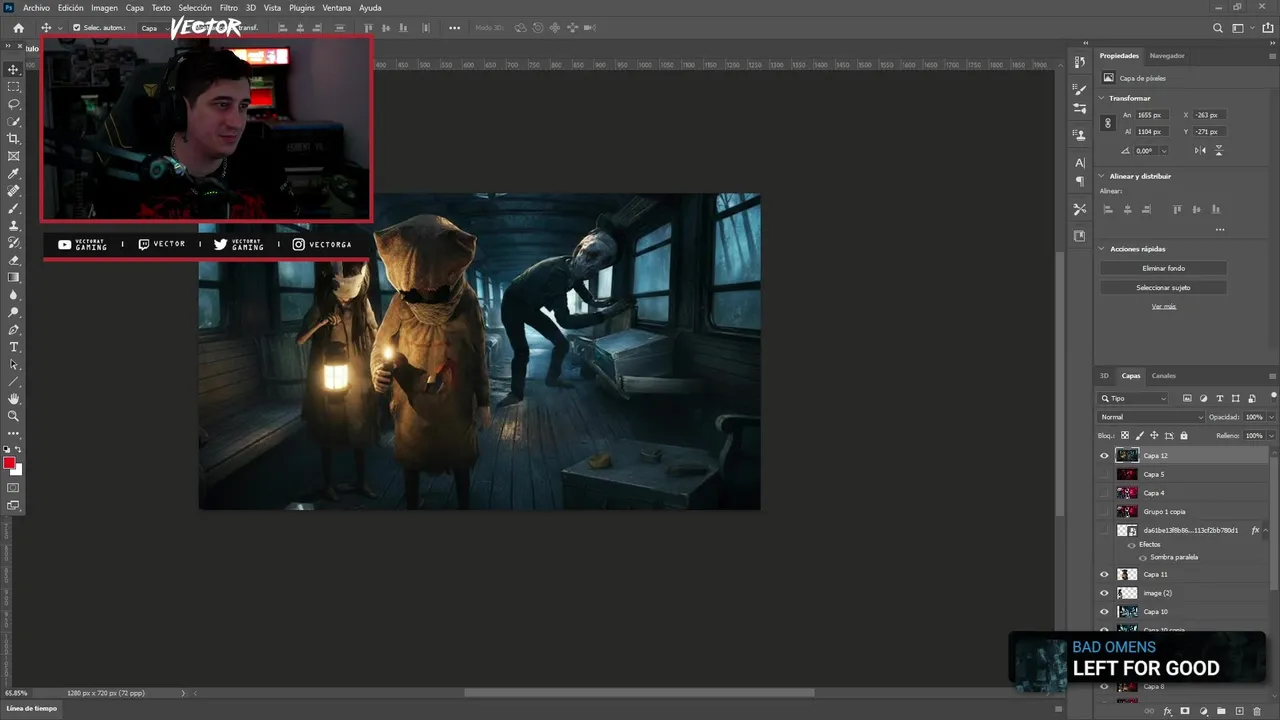Flip vertically in the Transformar section
1280x720 pixels.
[x=1219, y=151]
